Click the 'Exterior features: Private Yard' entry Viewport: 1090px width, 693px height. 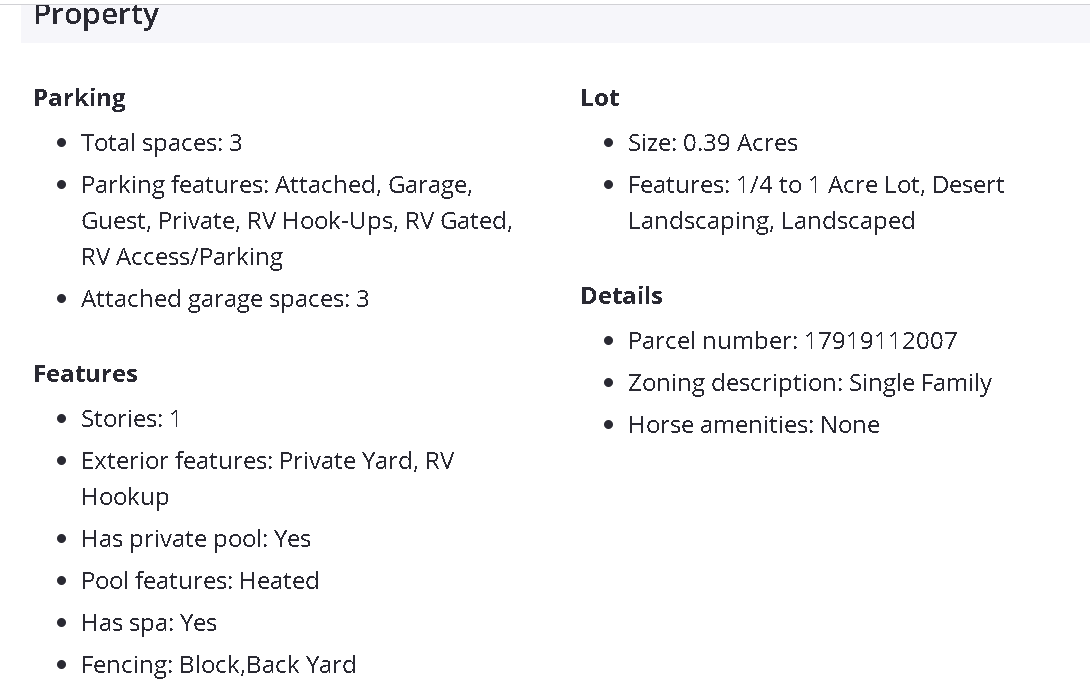[267, 461]
